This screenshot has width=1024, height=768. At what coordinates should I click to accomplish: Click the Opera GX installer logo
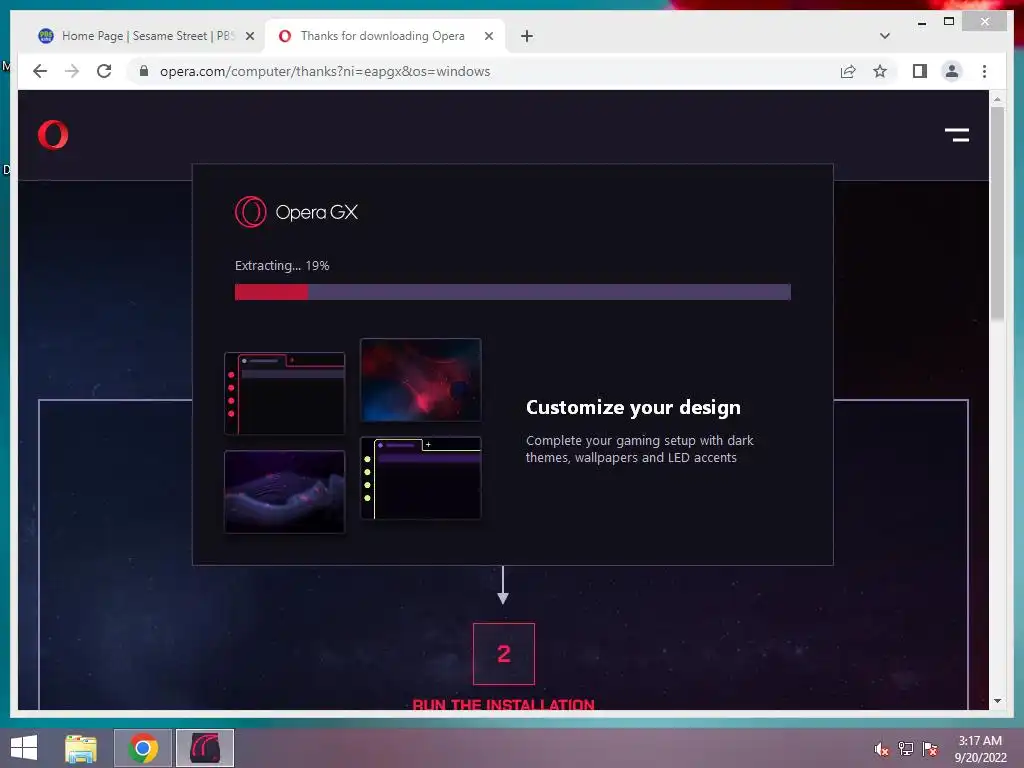point(296,212)
